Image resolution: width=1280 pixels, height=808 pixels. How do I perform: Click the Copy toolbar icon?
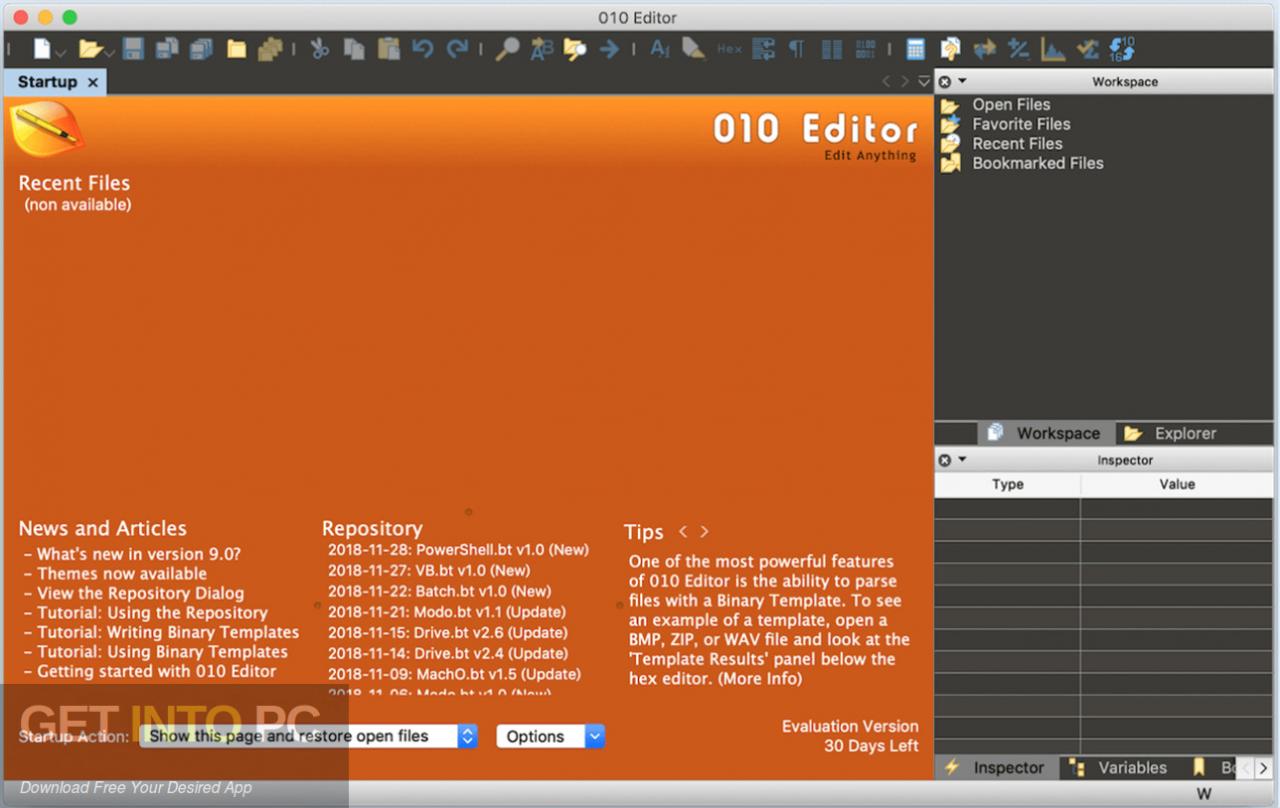pos(354,48)
